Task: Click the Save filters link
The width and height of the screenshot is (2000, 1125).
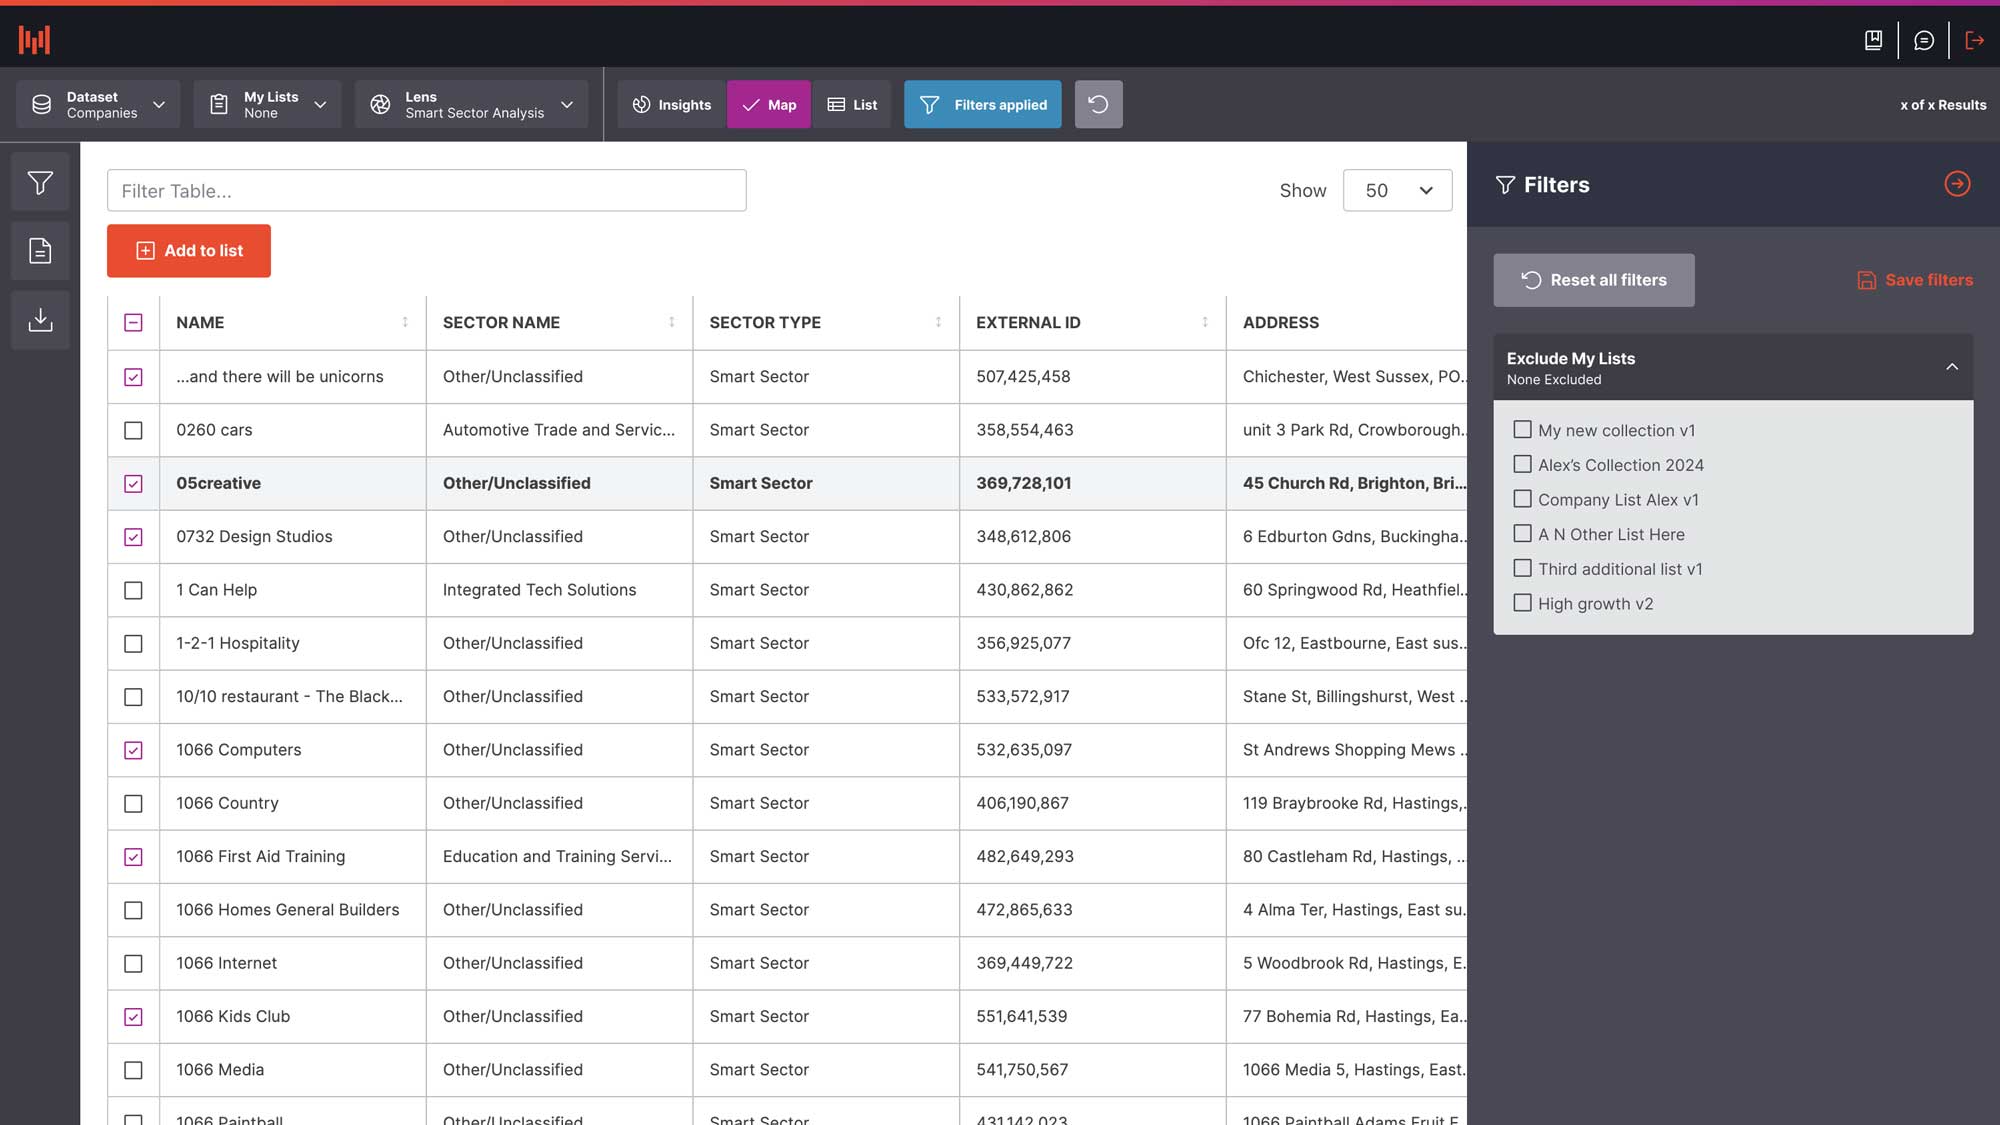Action: 1915,280
